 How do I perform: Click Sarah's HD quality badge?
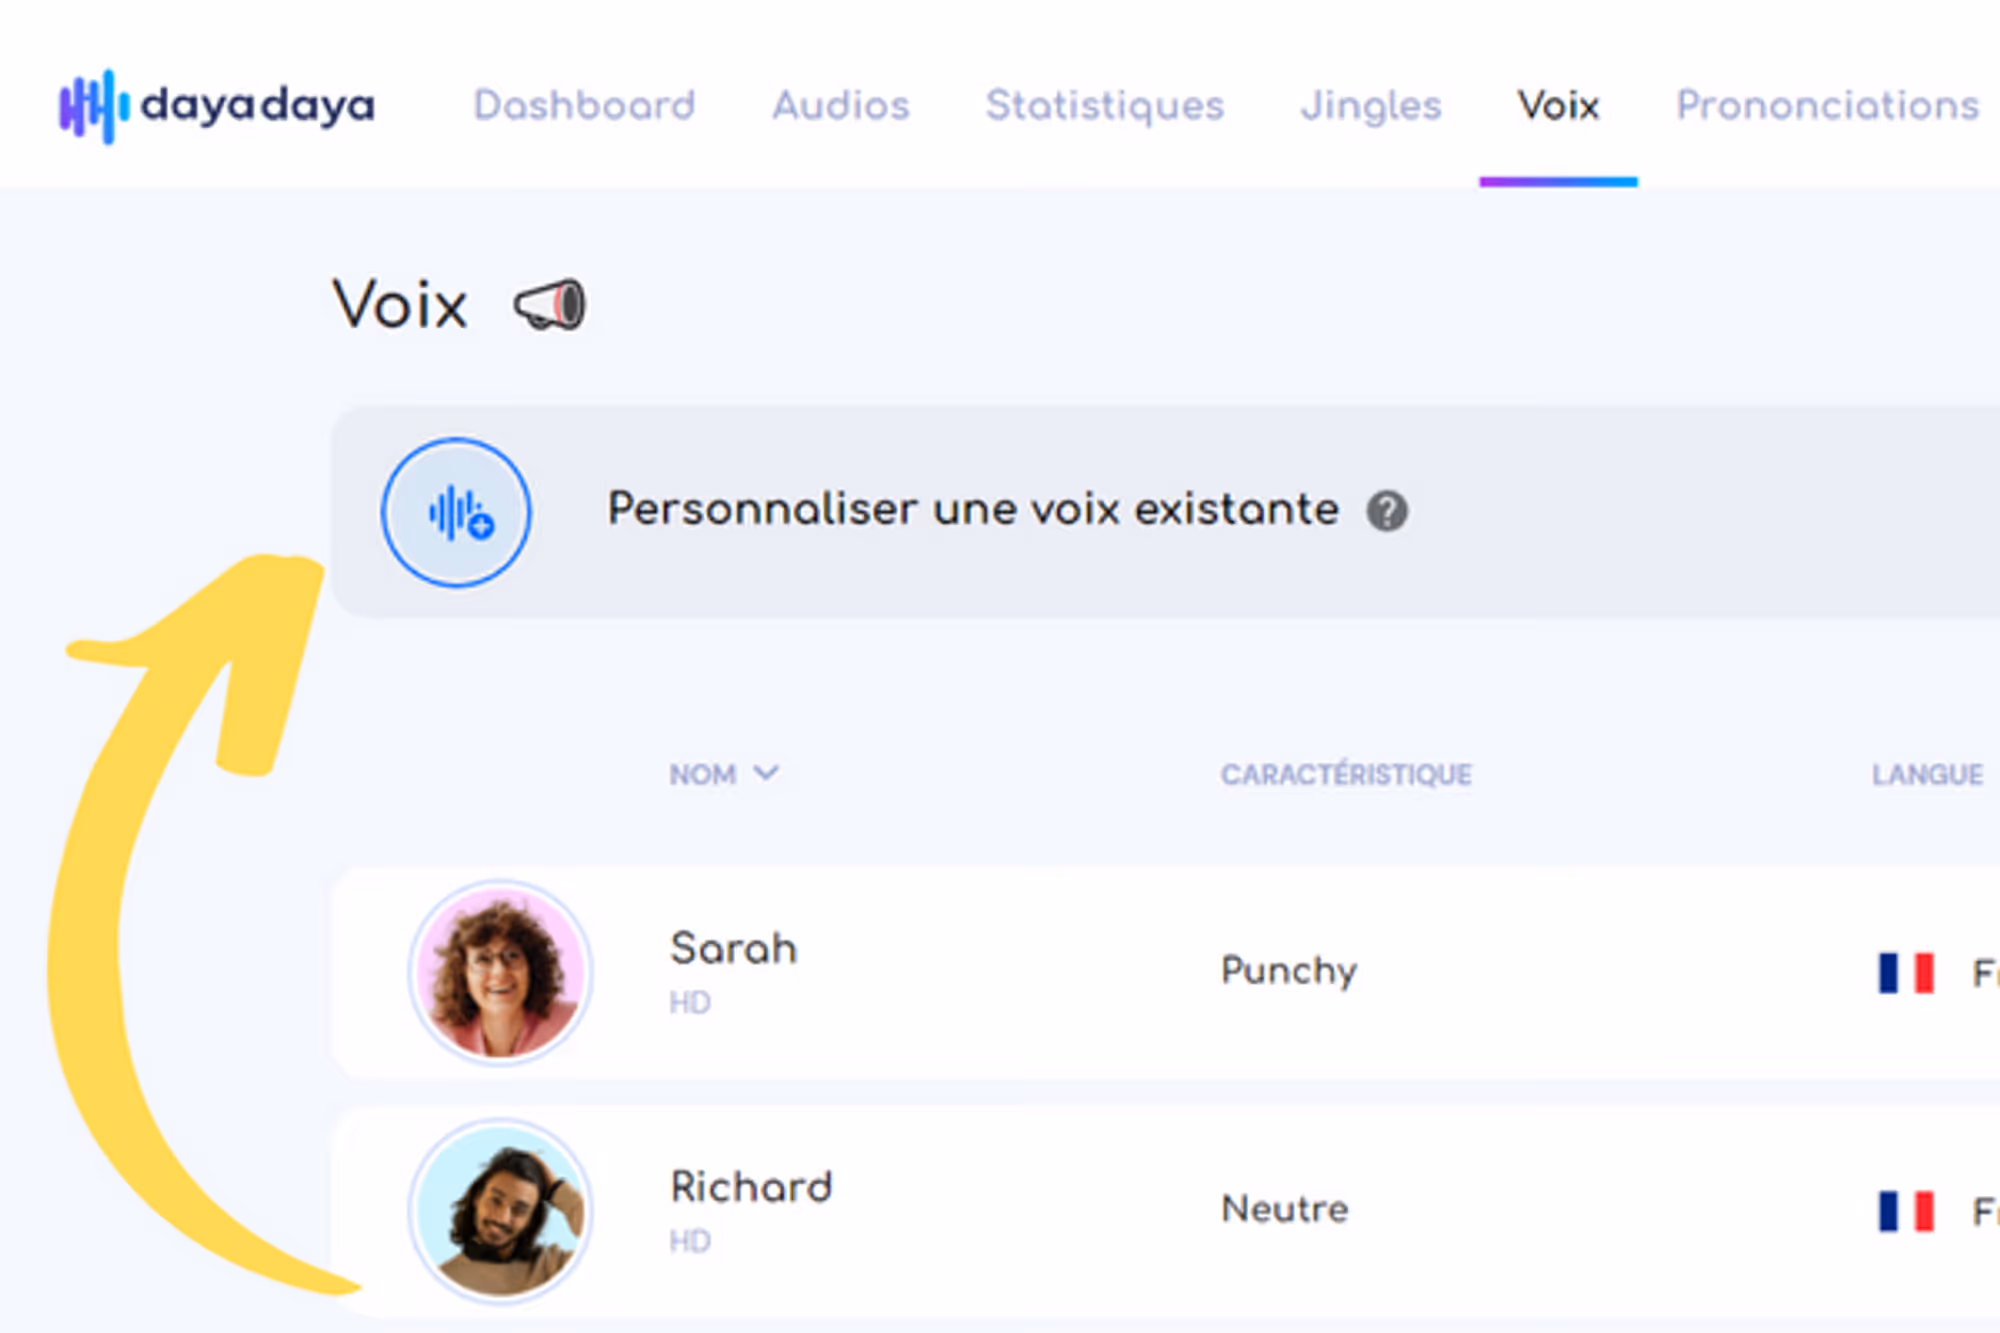tap(691, 1002)
